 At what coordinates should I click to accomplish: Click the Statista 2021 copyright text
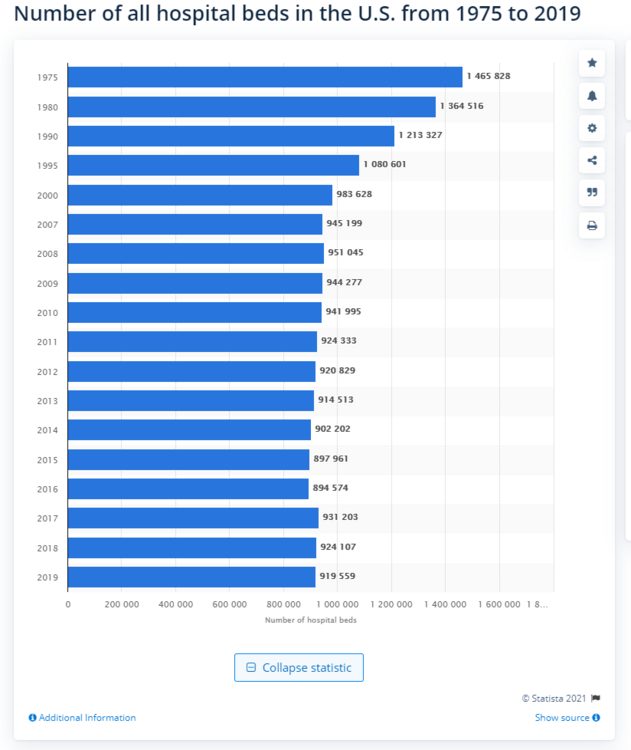[x=554, y=698]
